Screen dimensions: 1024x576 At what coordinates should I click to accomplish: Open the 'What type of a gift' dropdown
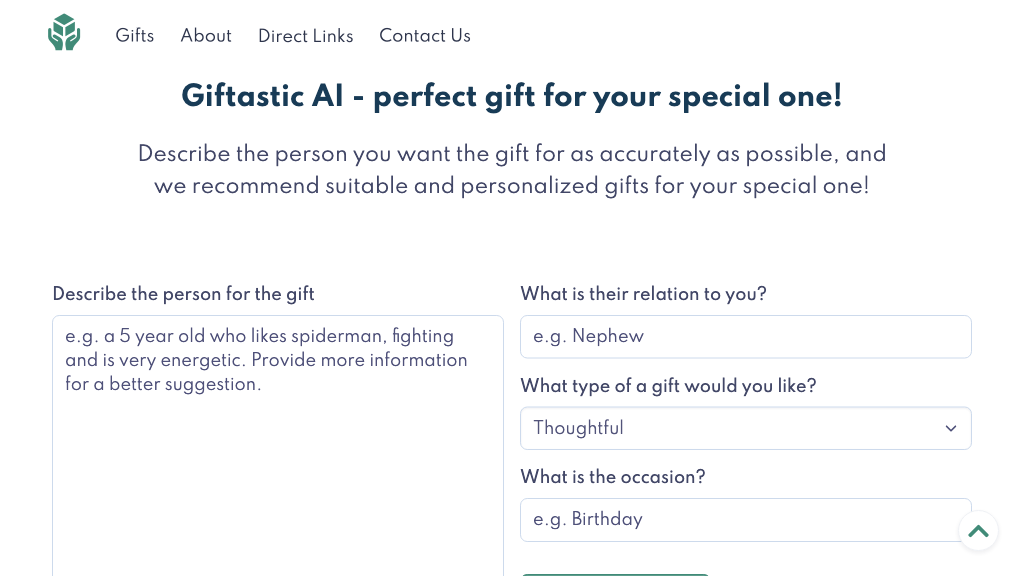click(x=745, y=428)
